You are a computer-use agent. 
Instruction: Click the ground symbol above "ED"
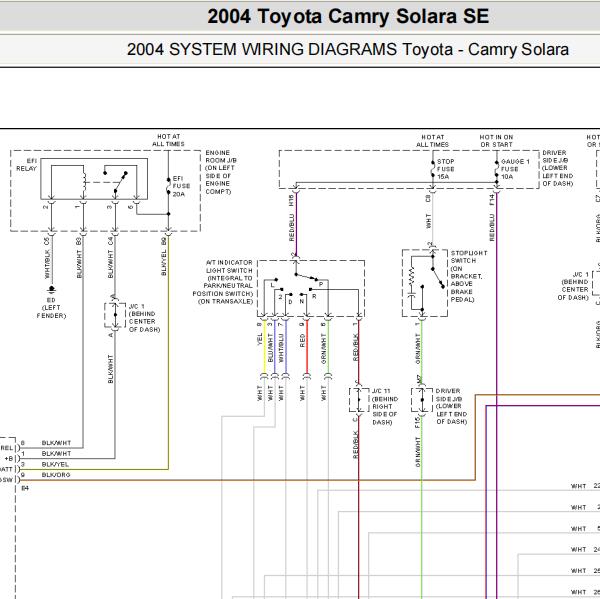tap(52, 289)
